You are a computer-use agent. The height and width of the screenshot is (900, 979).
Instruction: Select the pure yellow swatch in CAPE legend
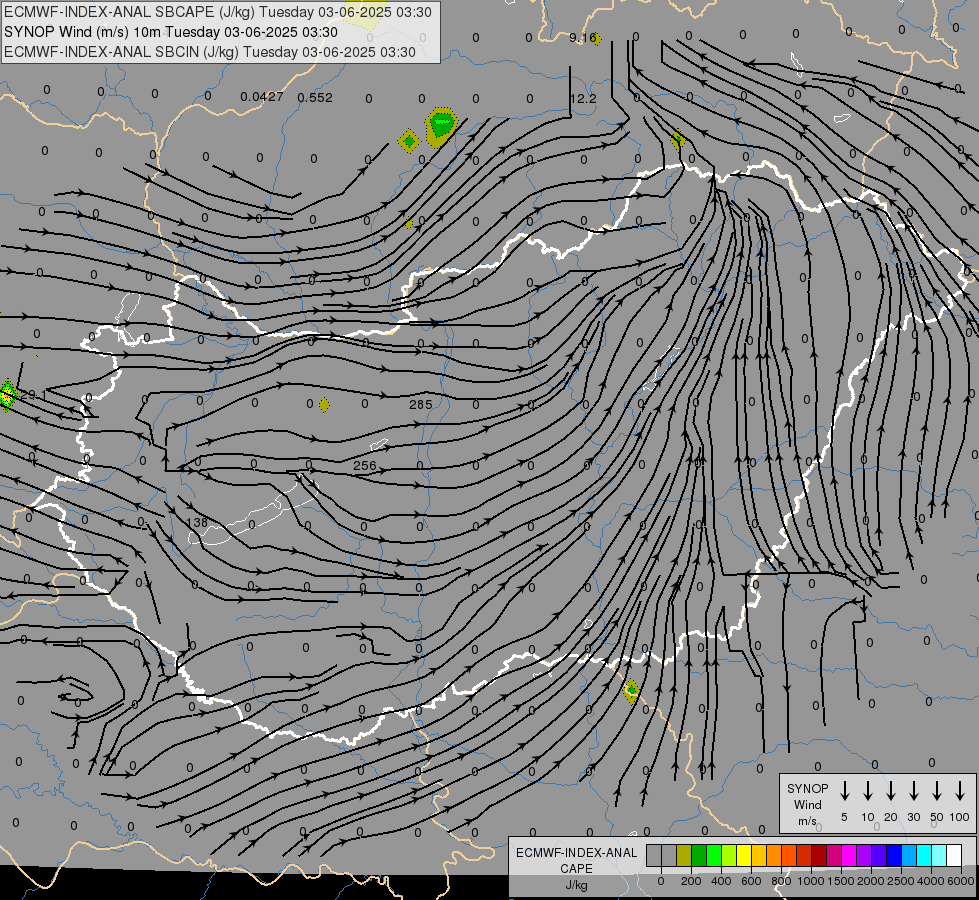(744, 856)
